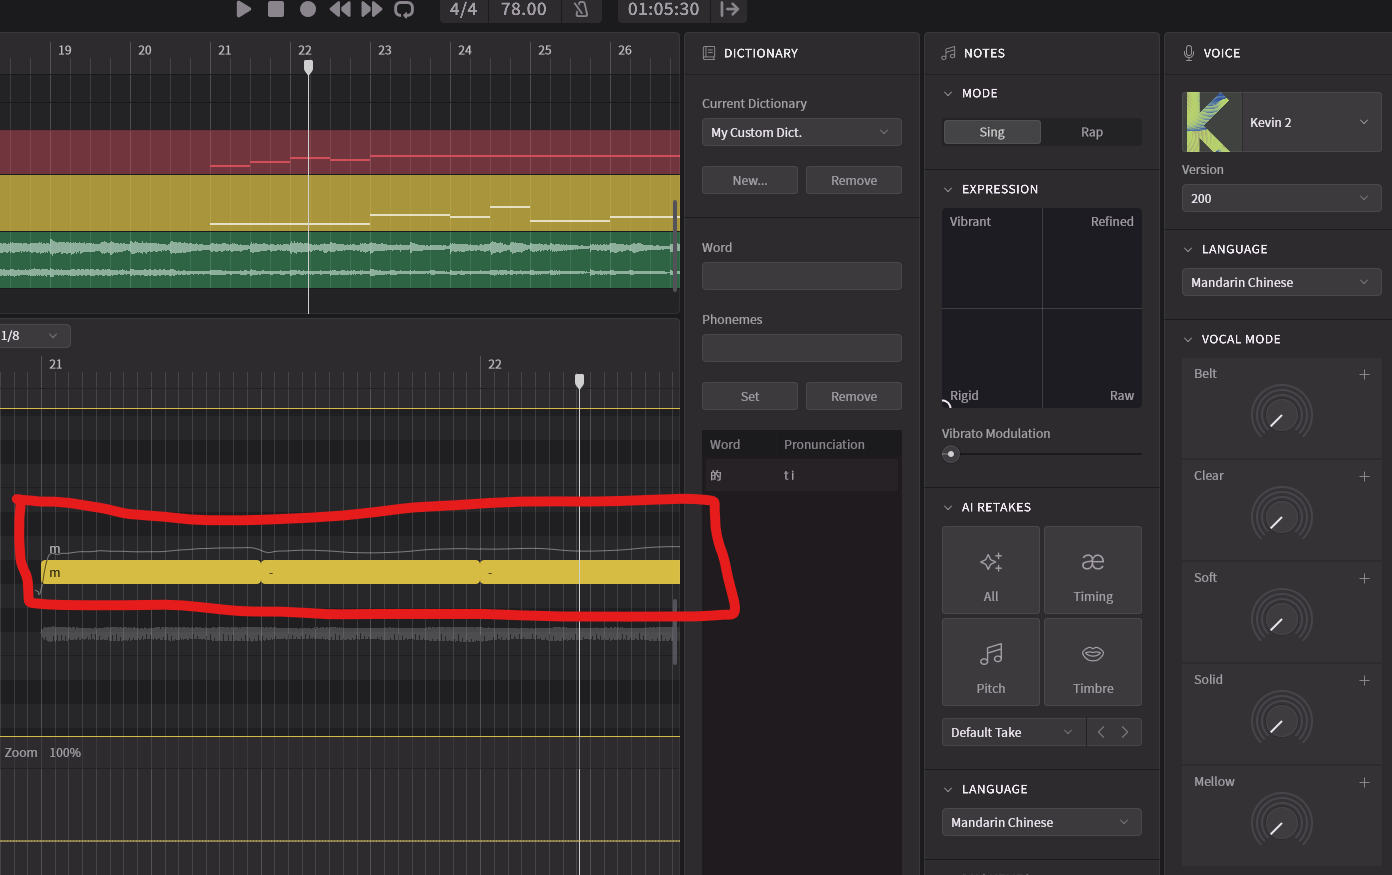Open the Current Dictionary dropdown
The height and width of the screenshot is (875, 1392).
[802, 132]
